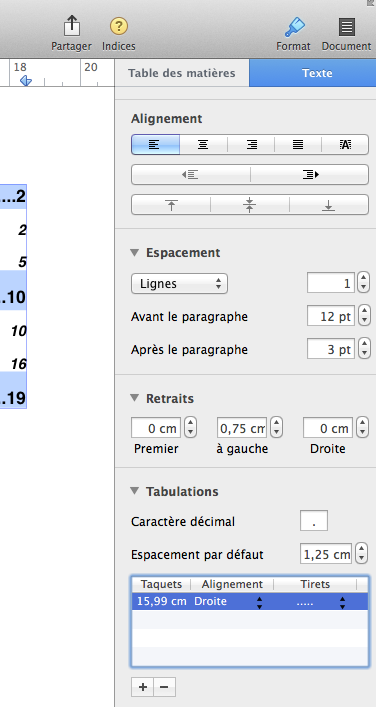Justify the paragraph text
Image resolution: width=376 pixels, height=707 pixels.
tap(298, 145)
